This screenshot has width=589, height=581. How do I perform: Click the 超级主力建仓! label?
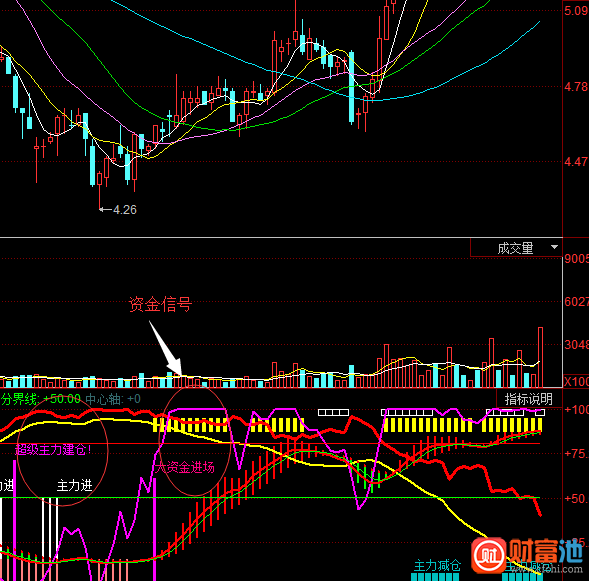[53, 449]
